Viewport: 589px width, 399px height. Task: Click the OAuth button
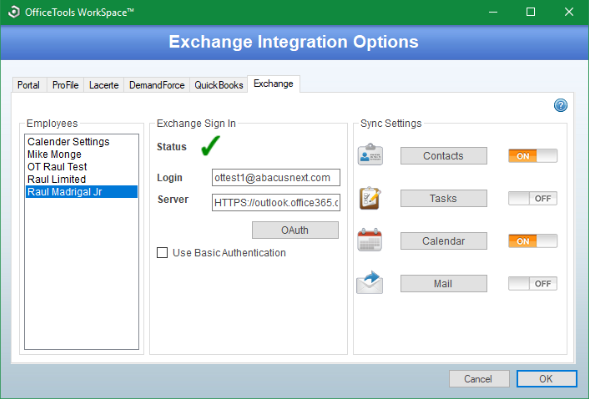pos(295,230)
